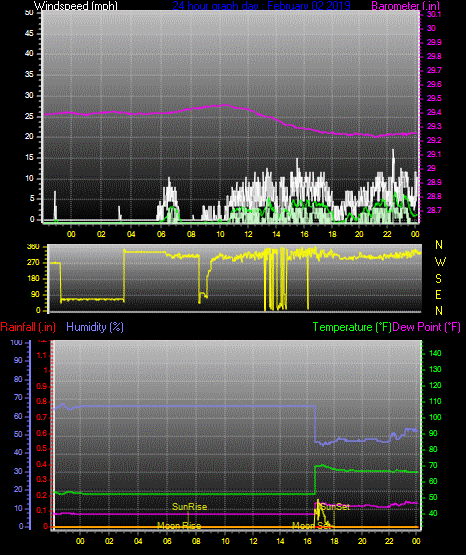Click the "29.7" barometer axis value
Image resolution: width=466 pixels, height=555 pixels.
pyautogui.click(x=434, y=70)
